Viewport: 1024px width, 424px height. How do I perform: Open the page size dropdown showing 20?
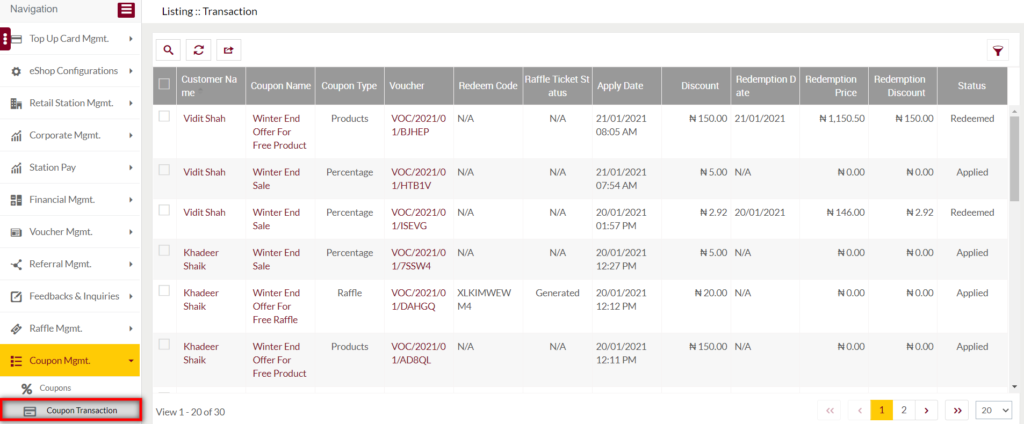tap(992, 410)
